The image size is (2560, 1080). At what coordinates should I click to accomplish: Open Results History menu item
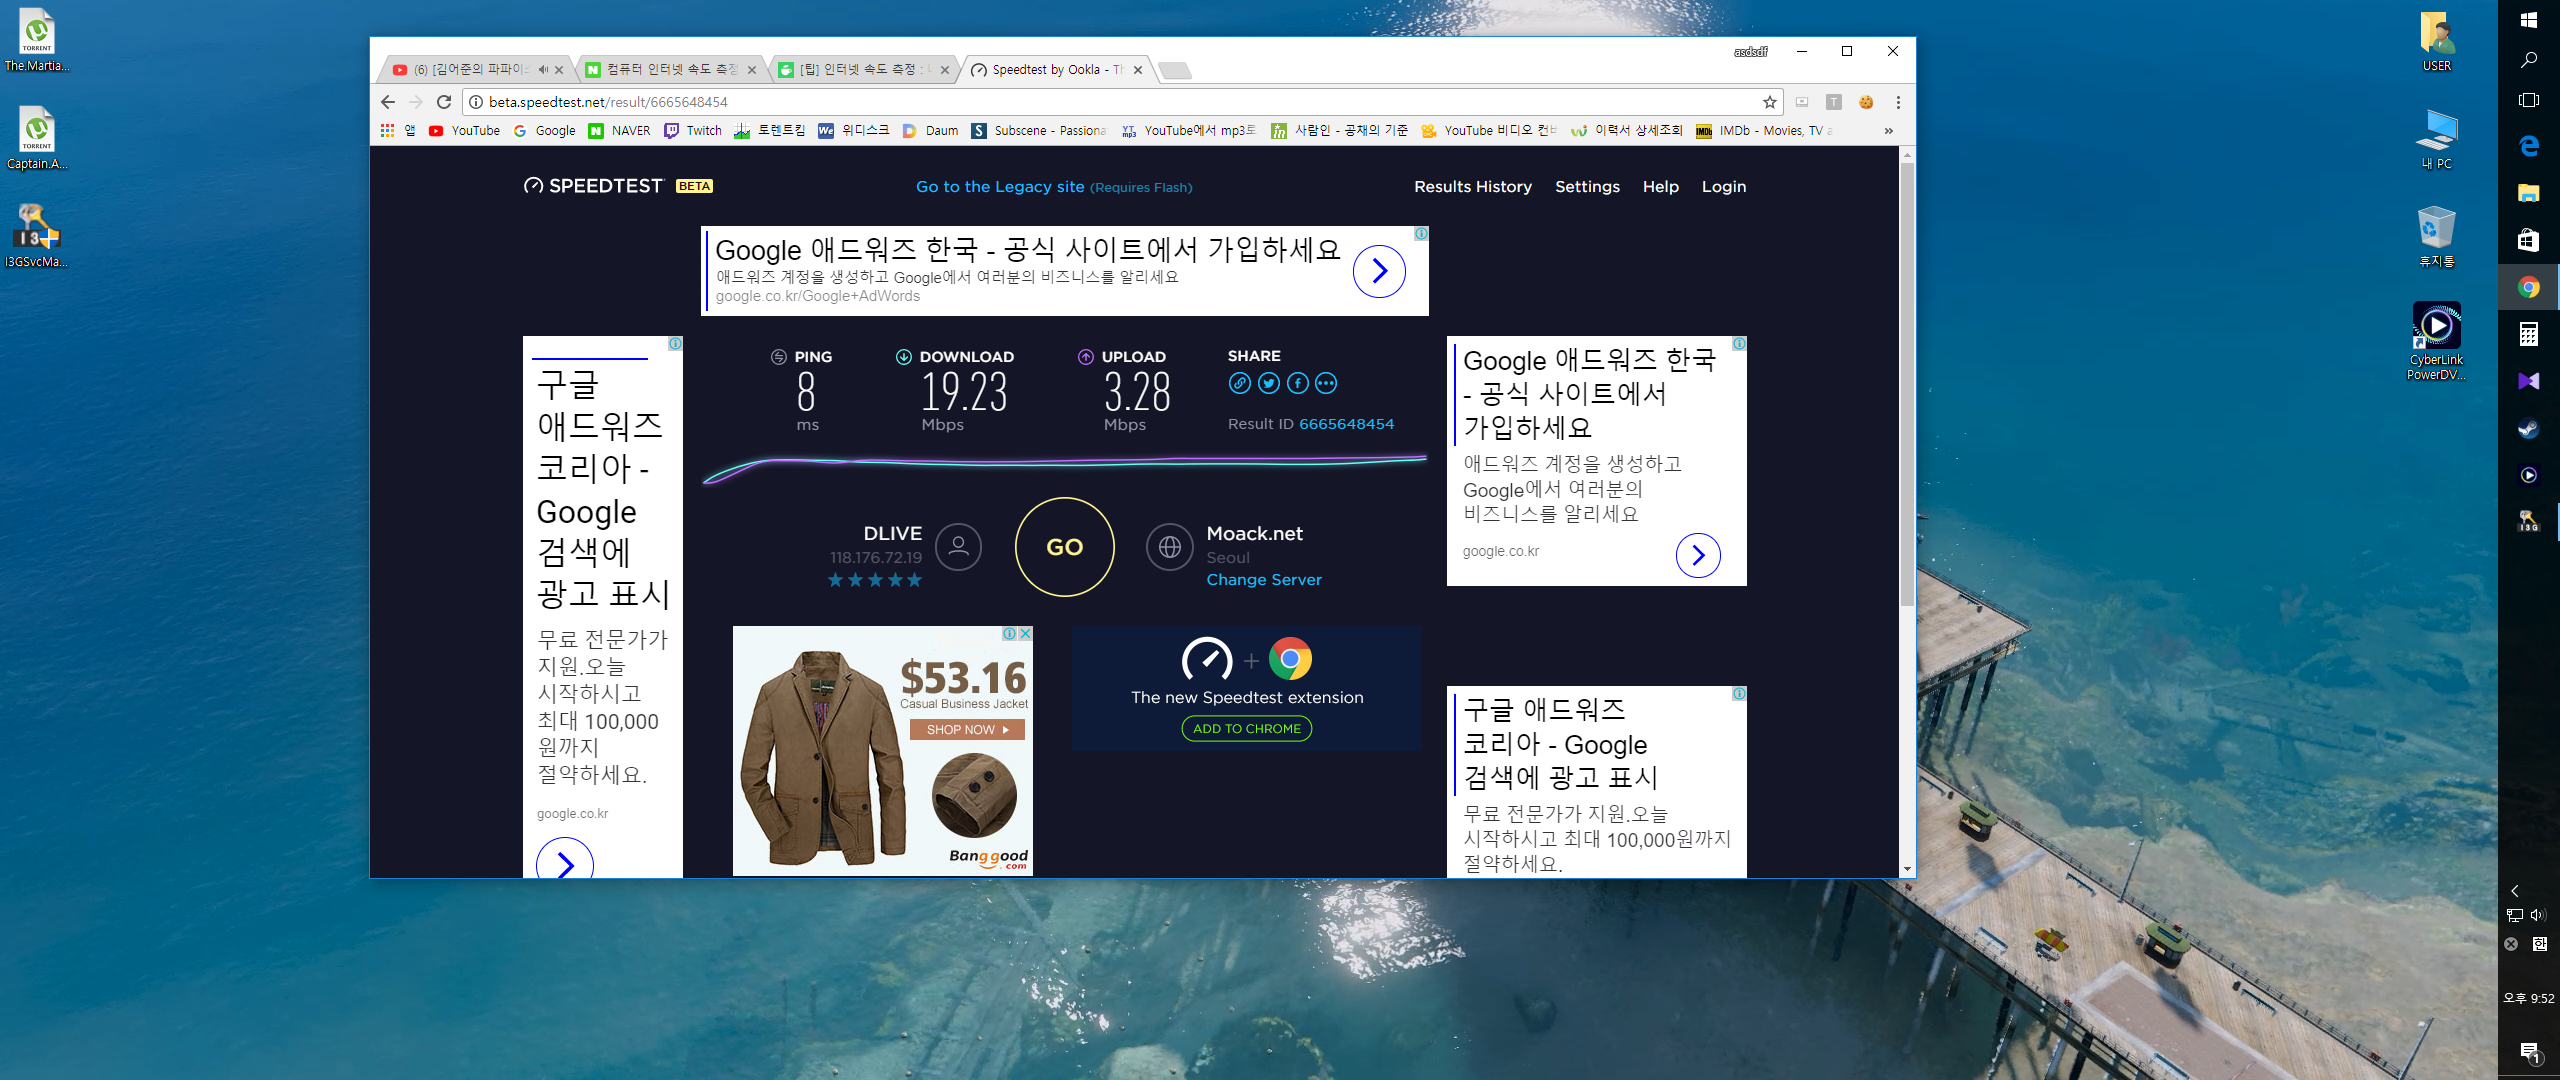click(1472, 187)
